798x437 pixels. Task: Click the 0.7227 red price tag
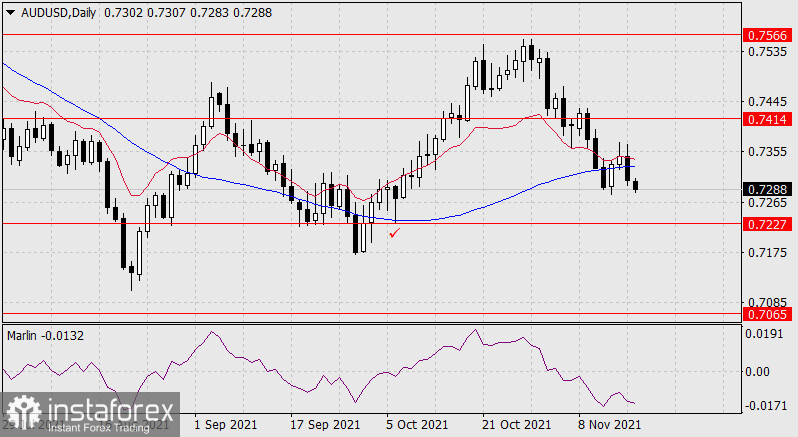[767, 224]
